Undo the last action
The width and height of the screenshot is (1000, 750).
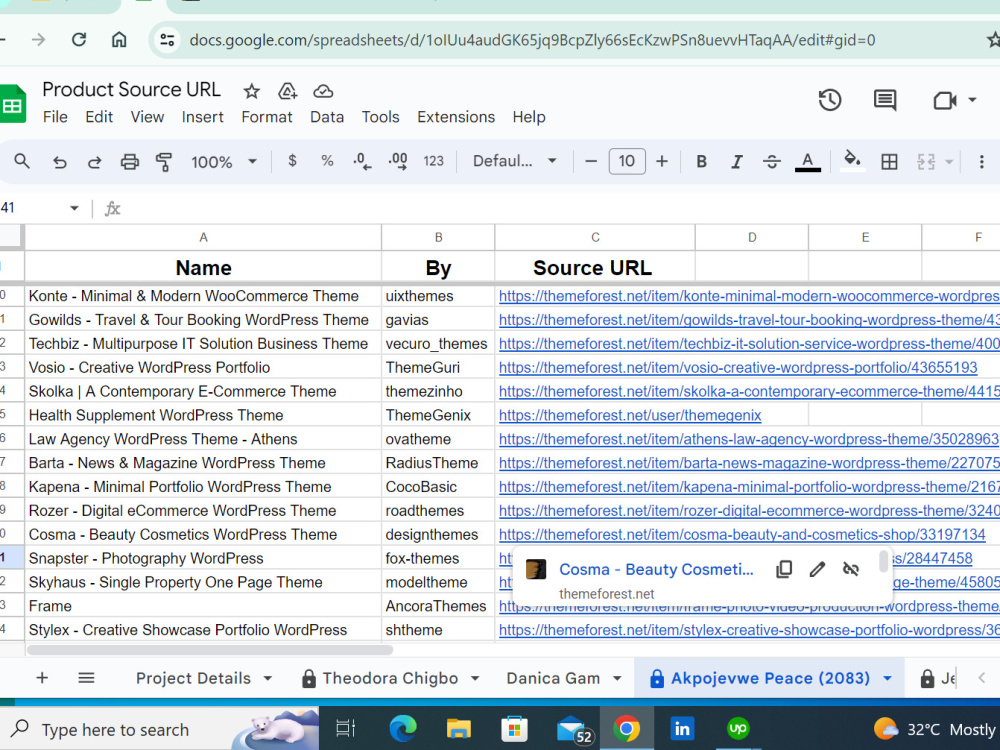pyautogui.click(x=59, y=162)
